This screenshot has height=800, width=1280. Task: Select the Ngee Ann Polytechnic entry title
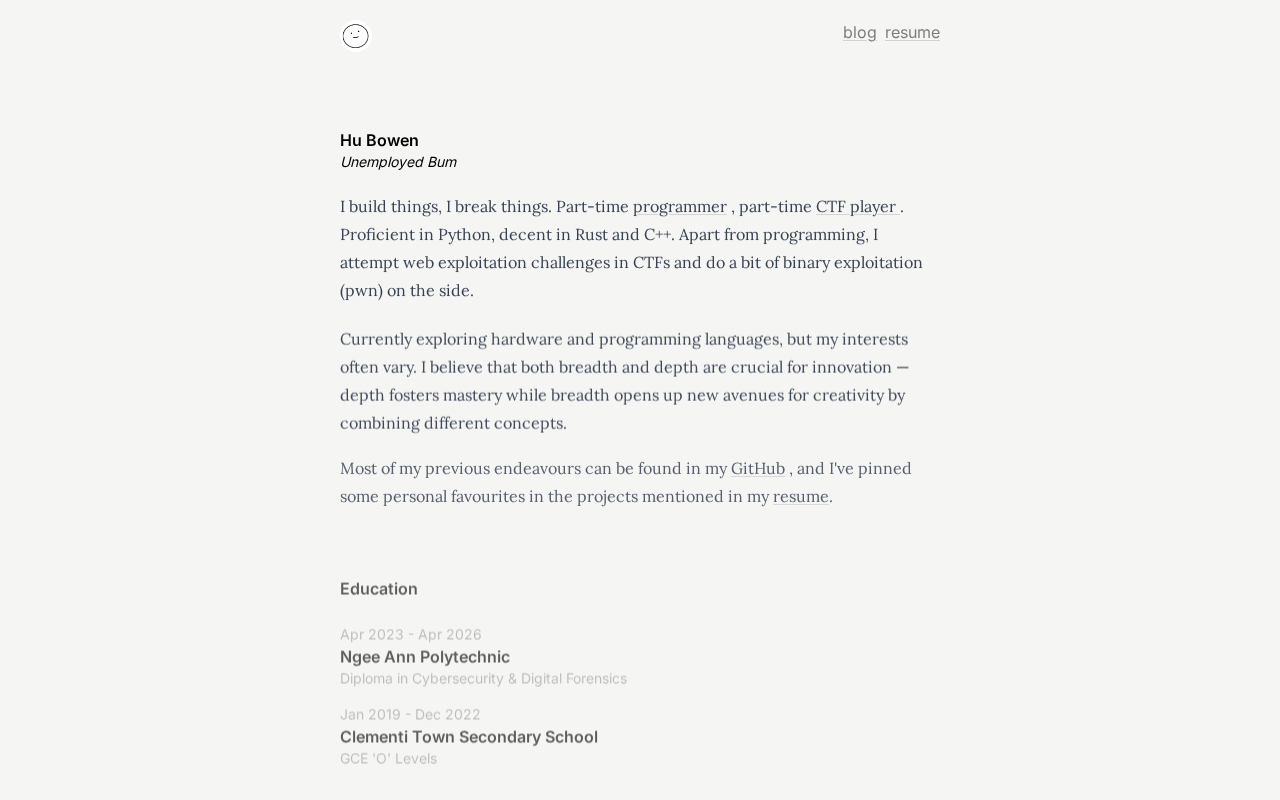tap(425, 656)
